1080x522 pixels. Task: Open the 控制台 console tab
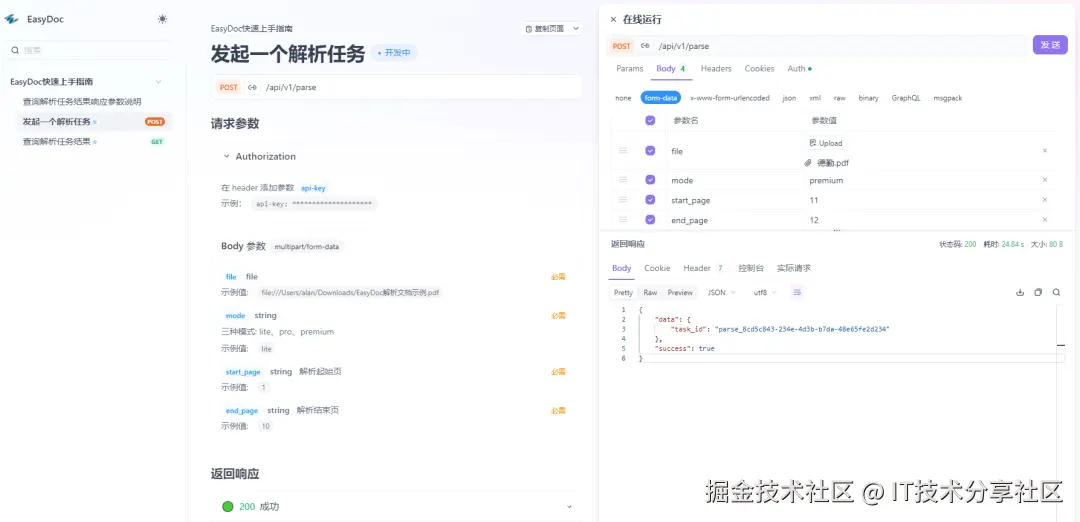pyautogui.click(x=750, y=269)
